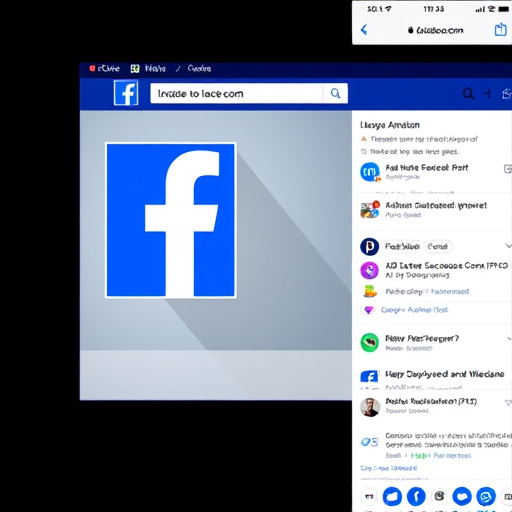512x512 pixels.
Task: Click the blue link left of bottom icon row
Action: (x=389, y=468)
